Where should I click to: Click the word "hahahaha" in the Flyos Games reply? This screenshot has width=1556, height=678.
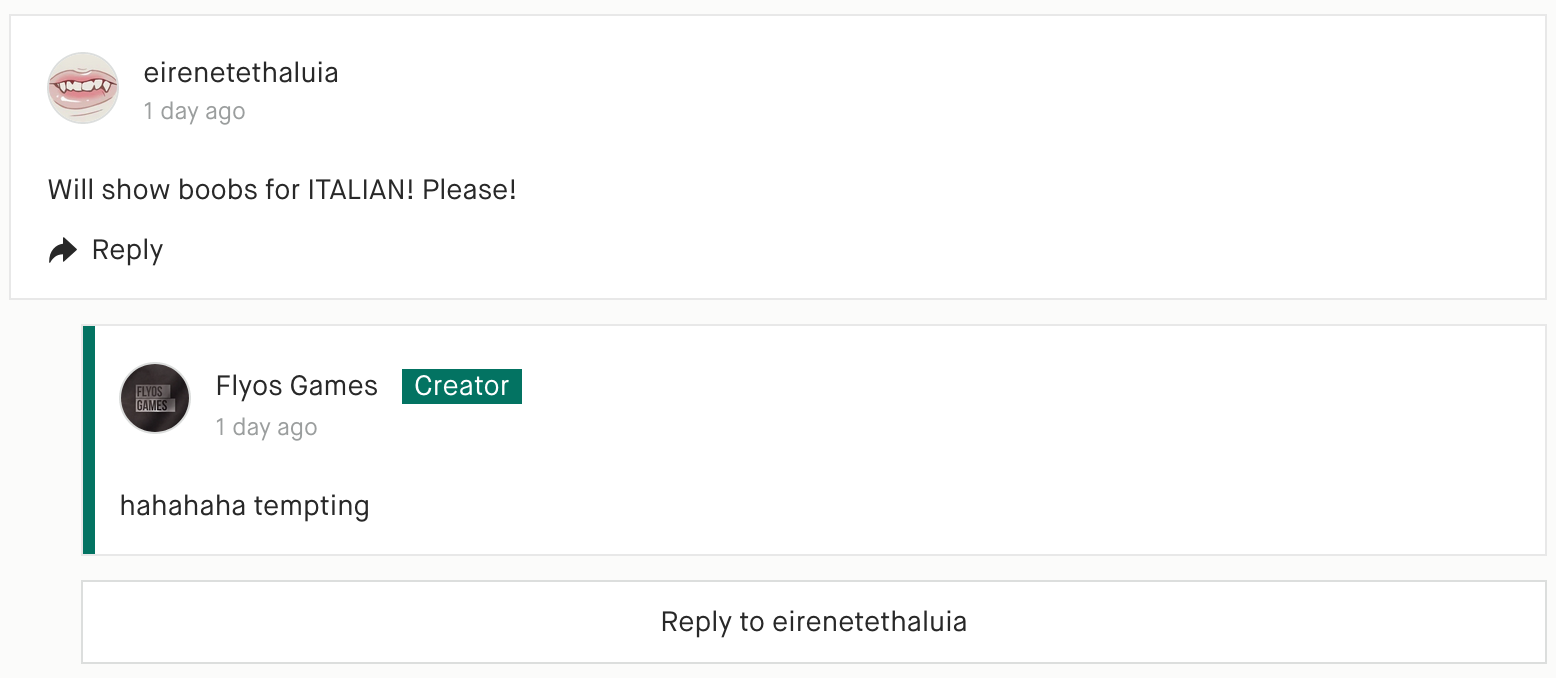click(182, 506)
